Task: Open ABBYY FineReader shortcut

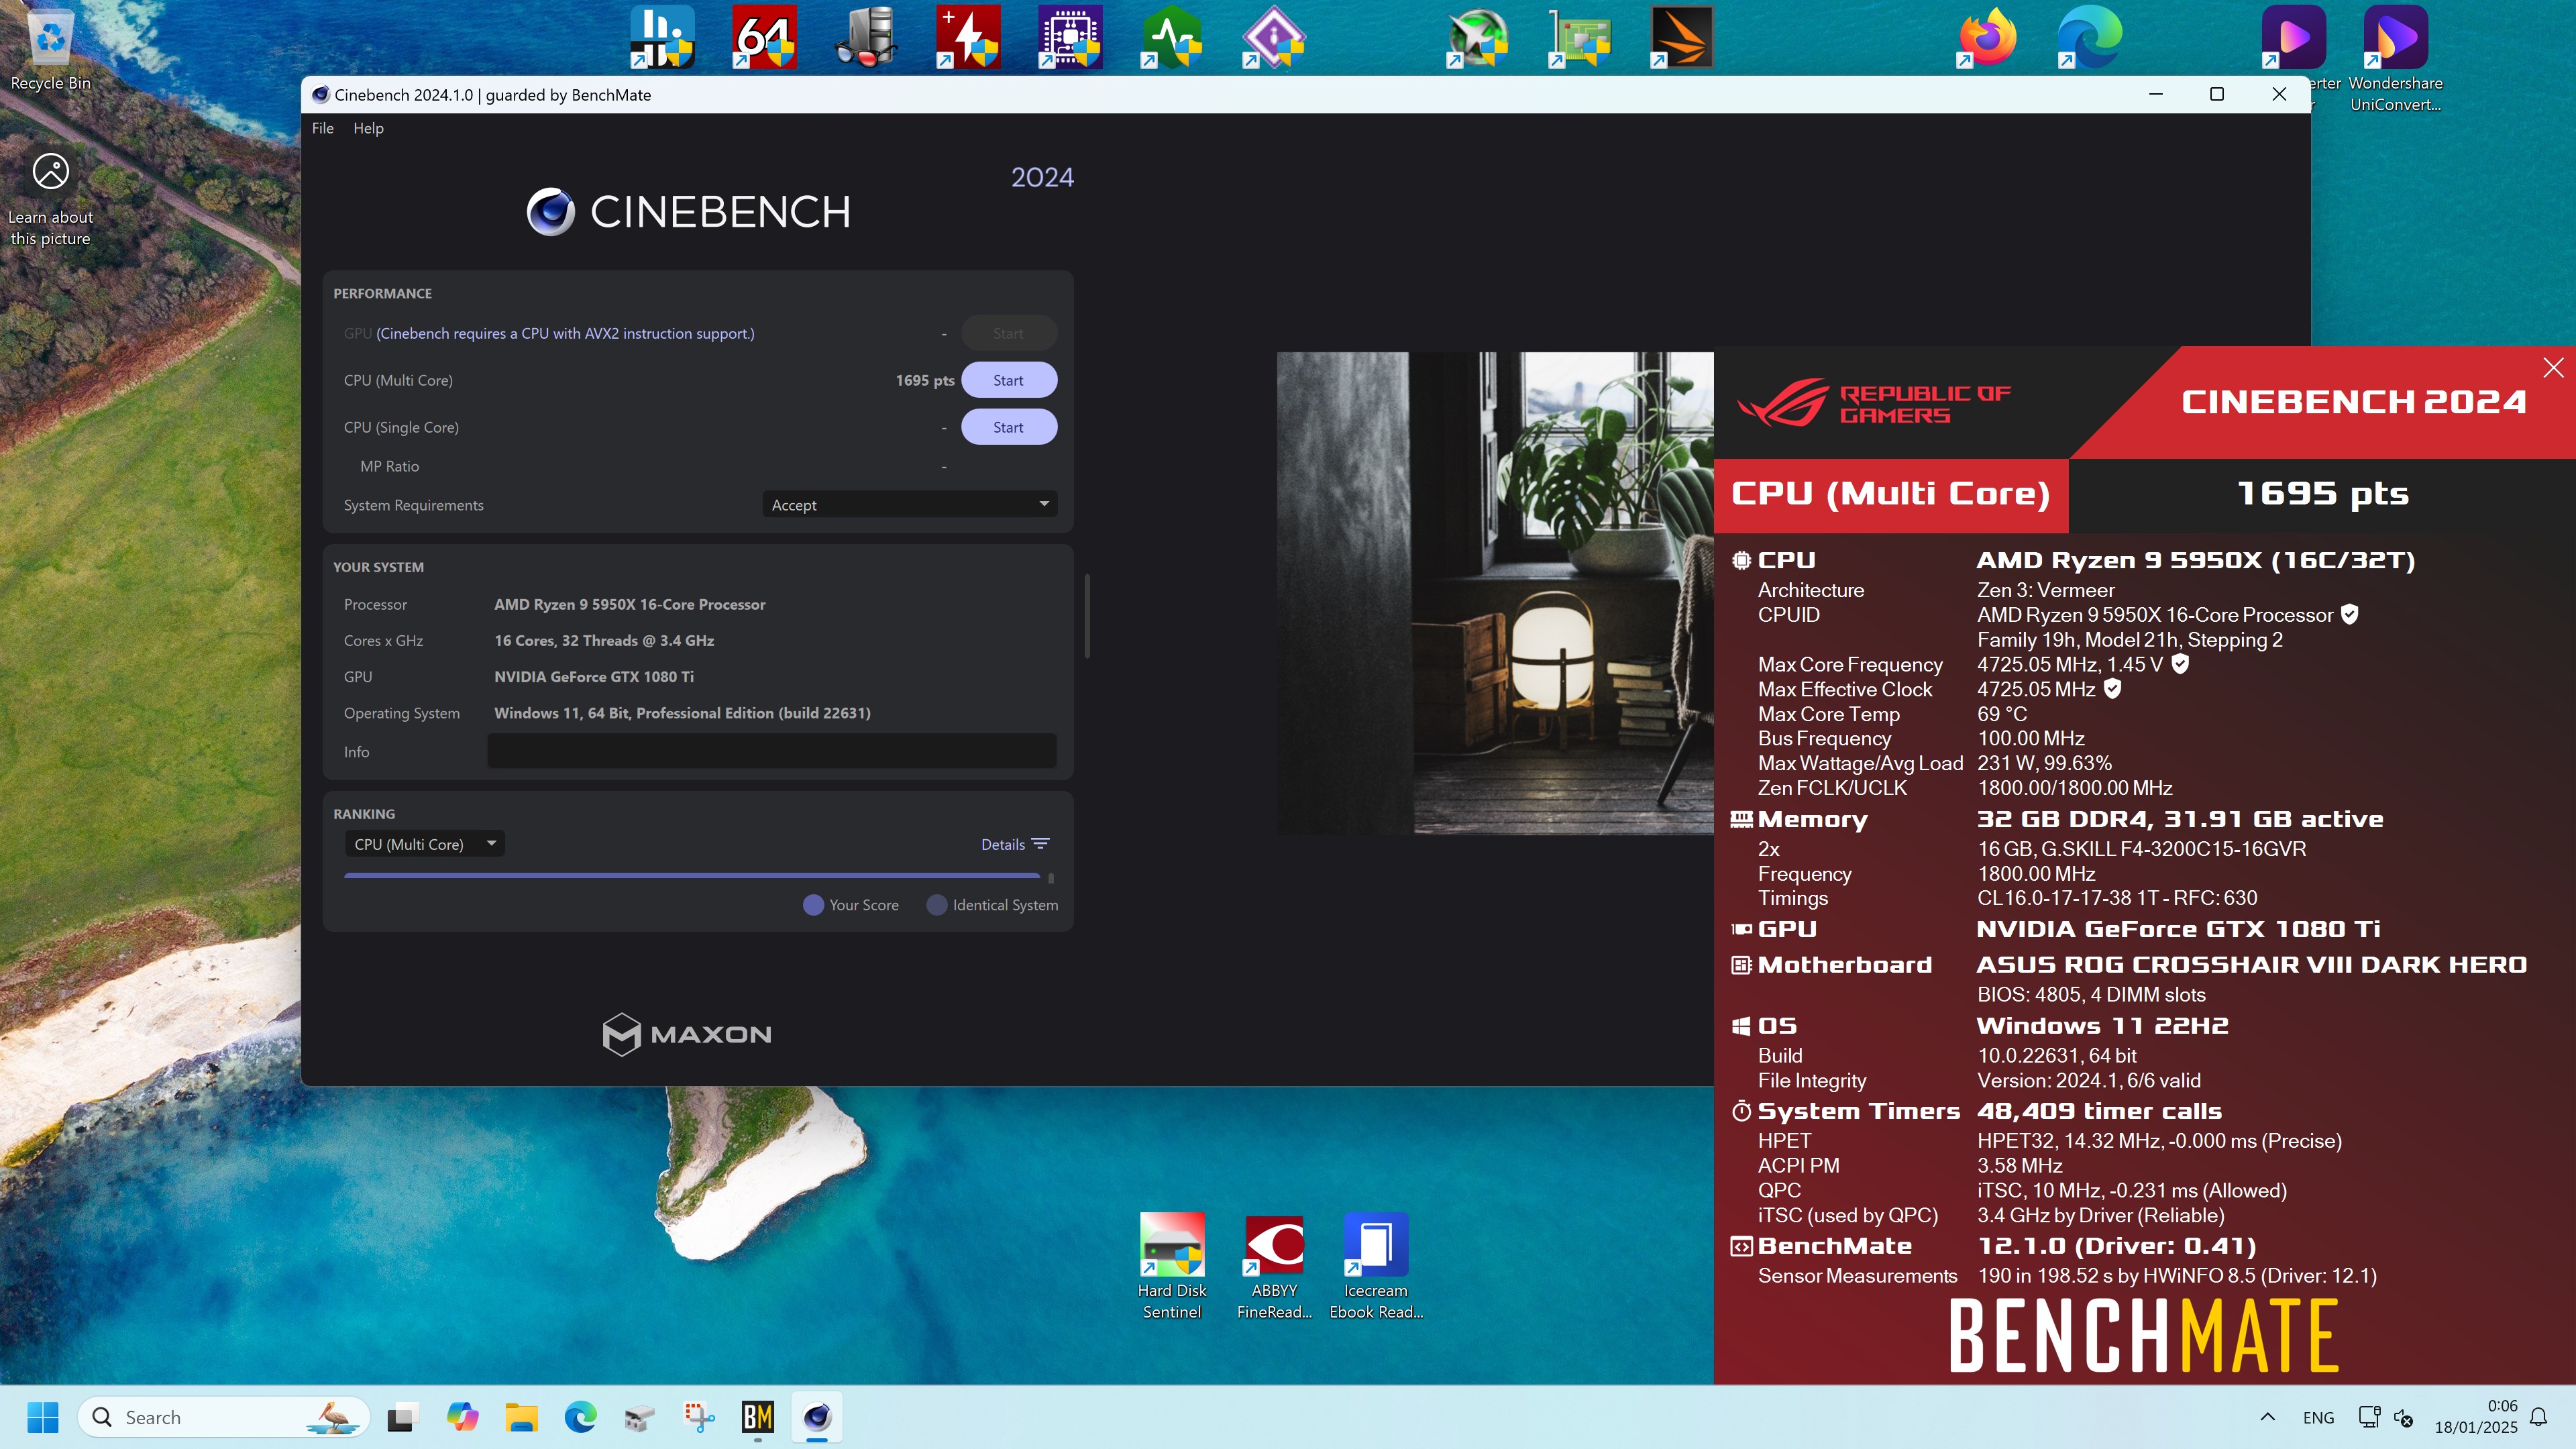Action: (x=1274, y=1266)
